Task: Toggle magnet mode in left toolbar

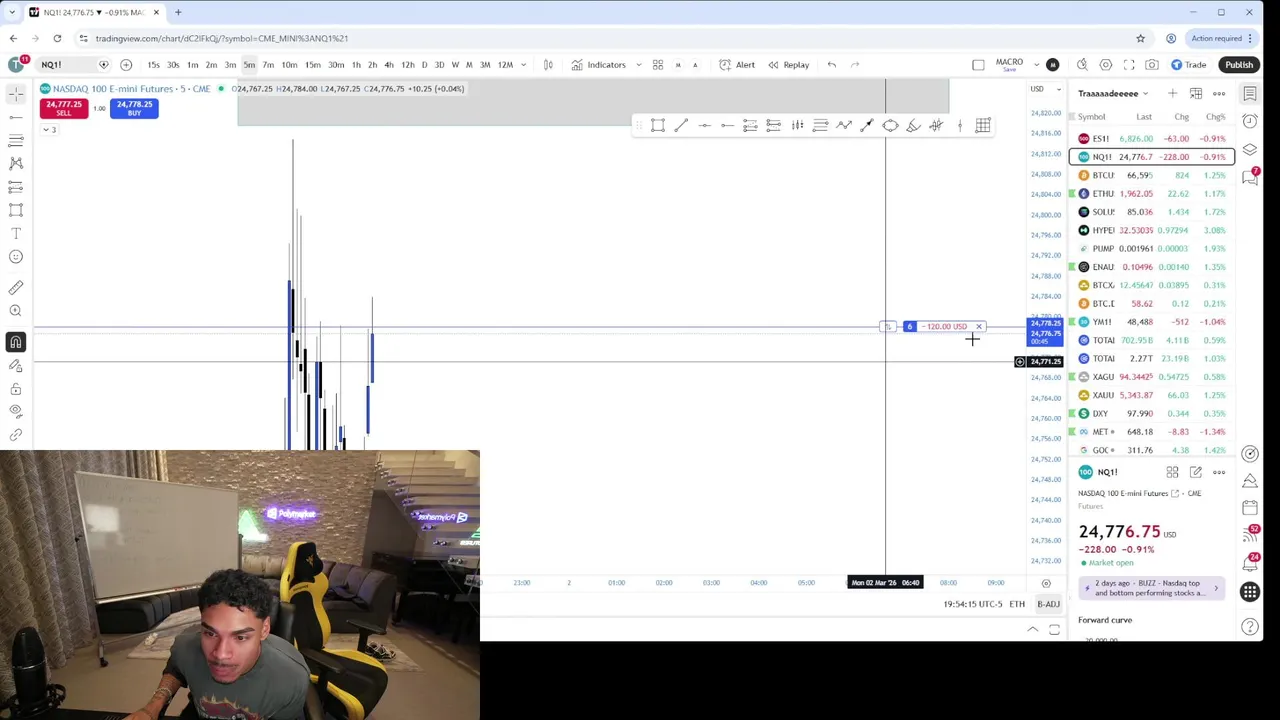Action: pyautogui.click(x=16, y=342)
